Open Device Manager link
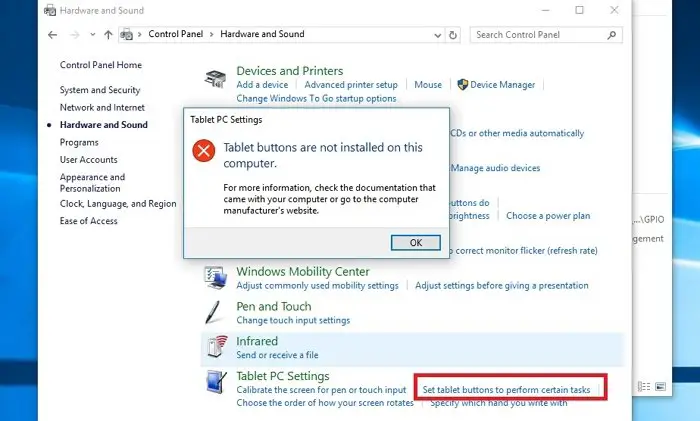Screen dimensions: 700x421 (502, 84)
